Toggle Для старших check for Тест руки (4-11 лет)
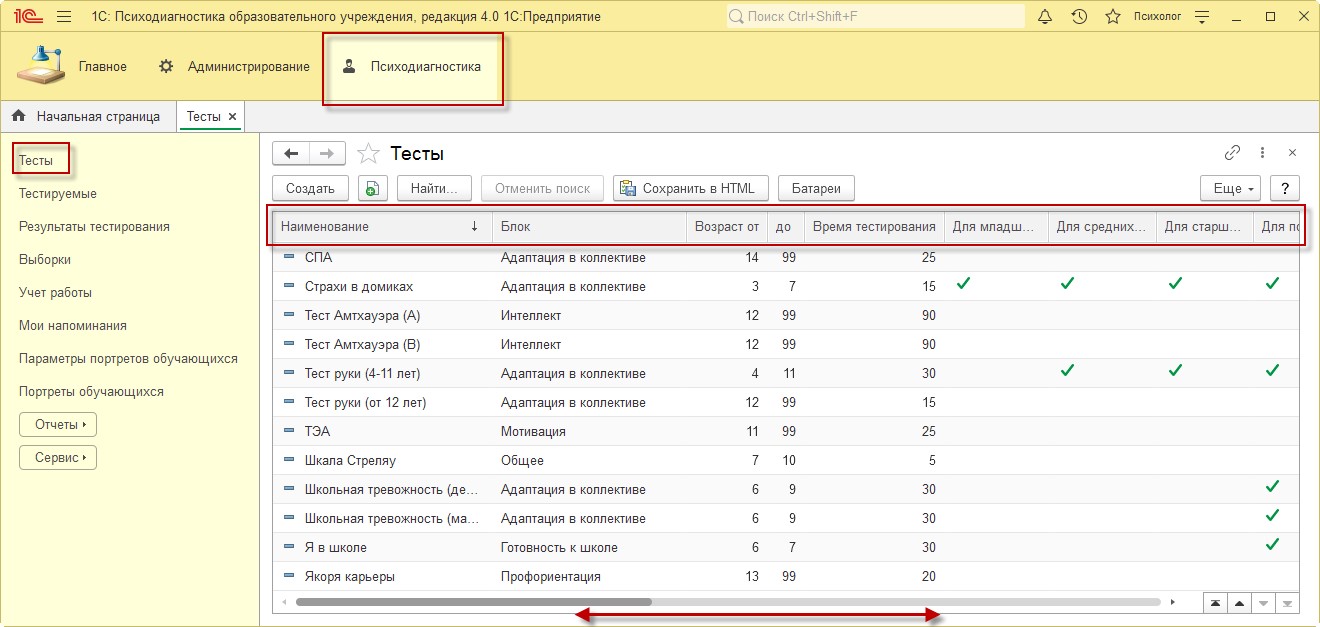The height and width of the screenshot is (627, 1320). (1175, 371)
